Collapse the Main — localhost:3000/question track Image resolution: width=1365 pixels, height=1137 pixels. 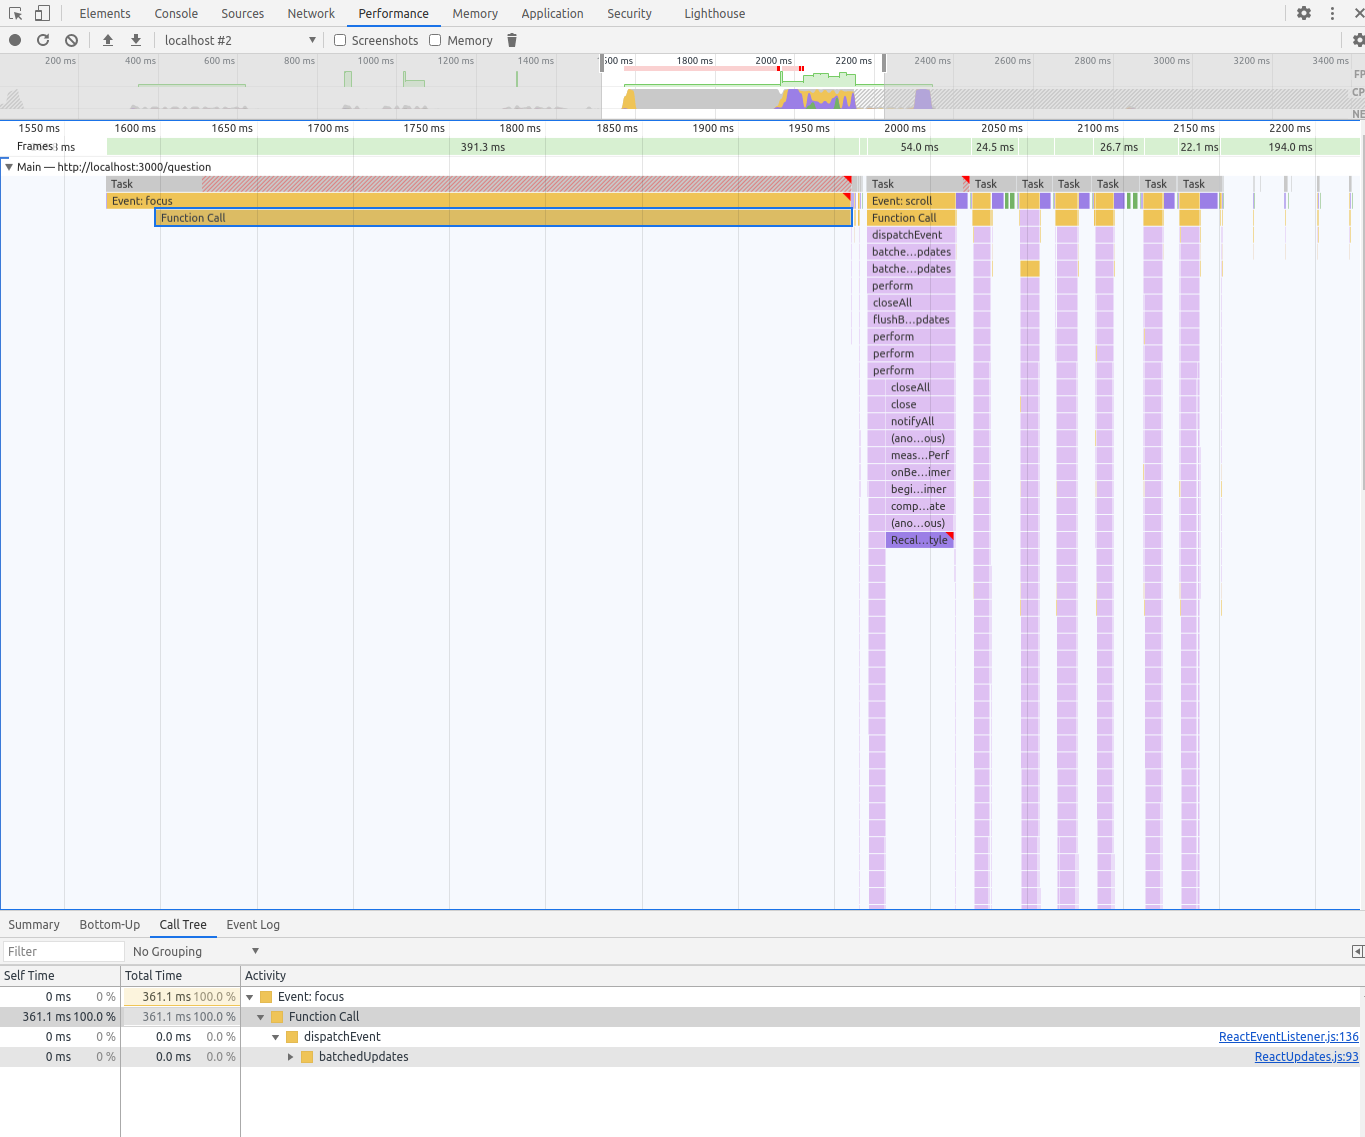pos(11,167)
